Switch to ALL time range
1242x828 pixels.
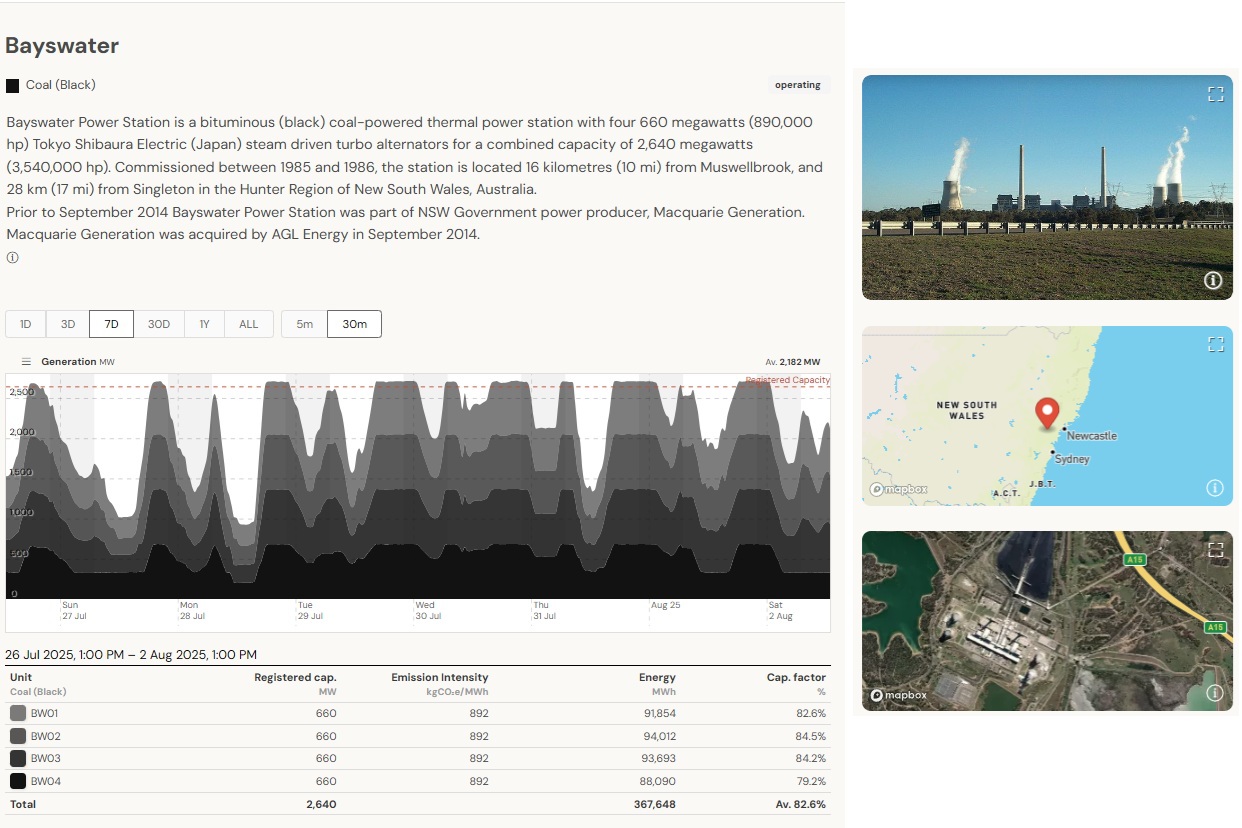coord(249,324)
